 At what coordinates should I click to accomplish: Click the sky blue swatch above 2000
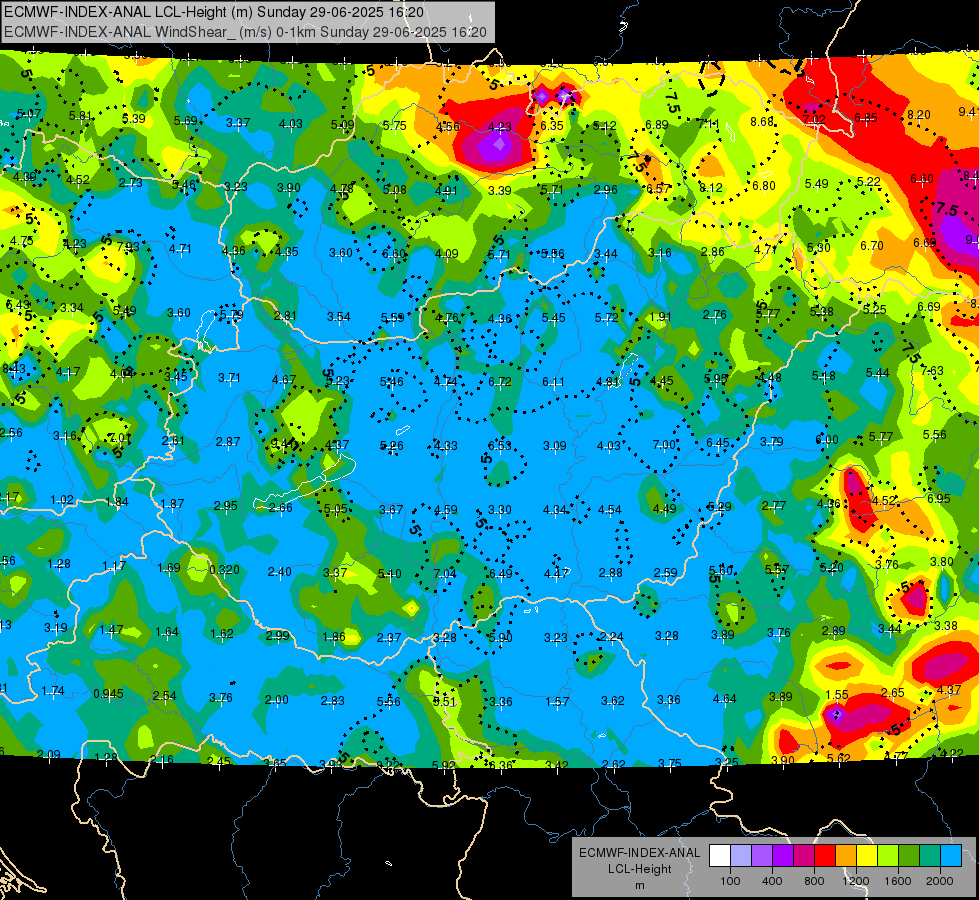(951, 856)
